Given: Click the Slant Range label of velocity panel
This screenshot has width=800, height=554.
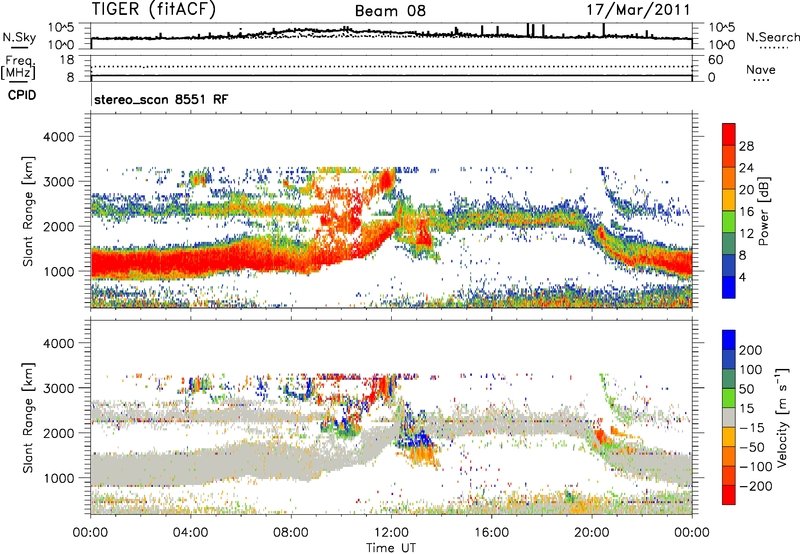Looking at the screenshot, I should point(28,418).
